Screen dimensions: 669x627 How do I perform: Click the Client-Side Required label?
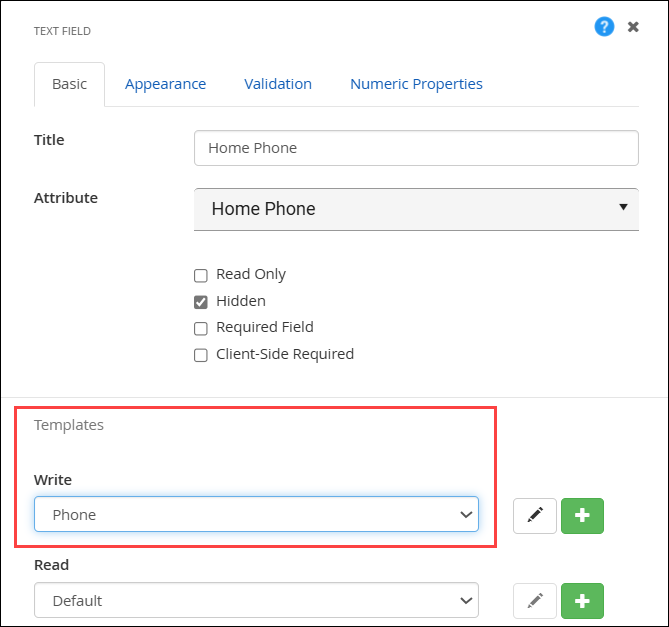[285, 354]
